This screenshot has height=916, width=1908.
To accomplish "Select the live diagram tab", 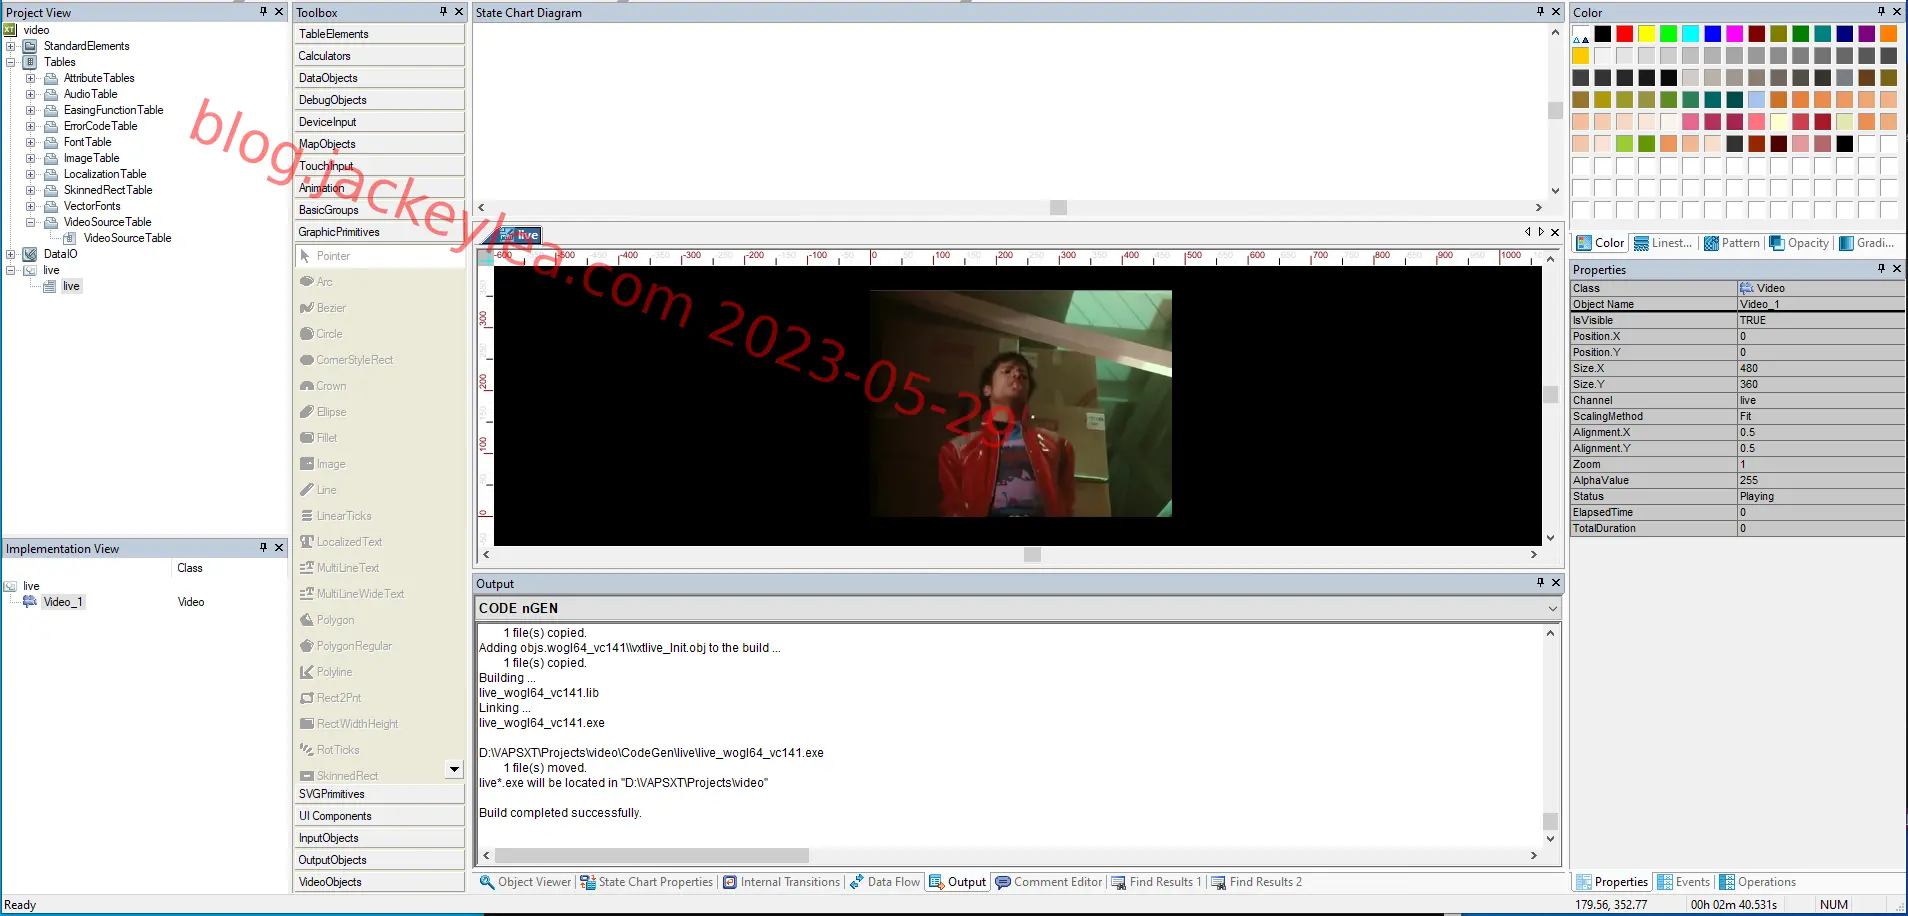I will (x=519, y=235).
